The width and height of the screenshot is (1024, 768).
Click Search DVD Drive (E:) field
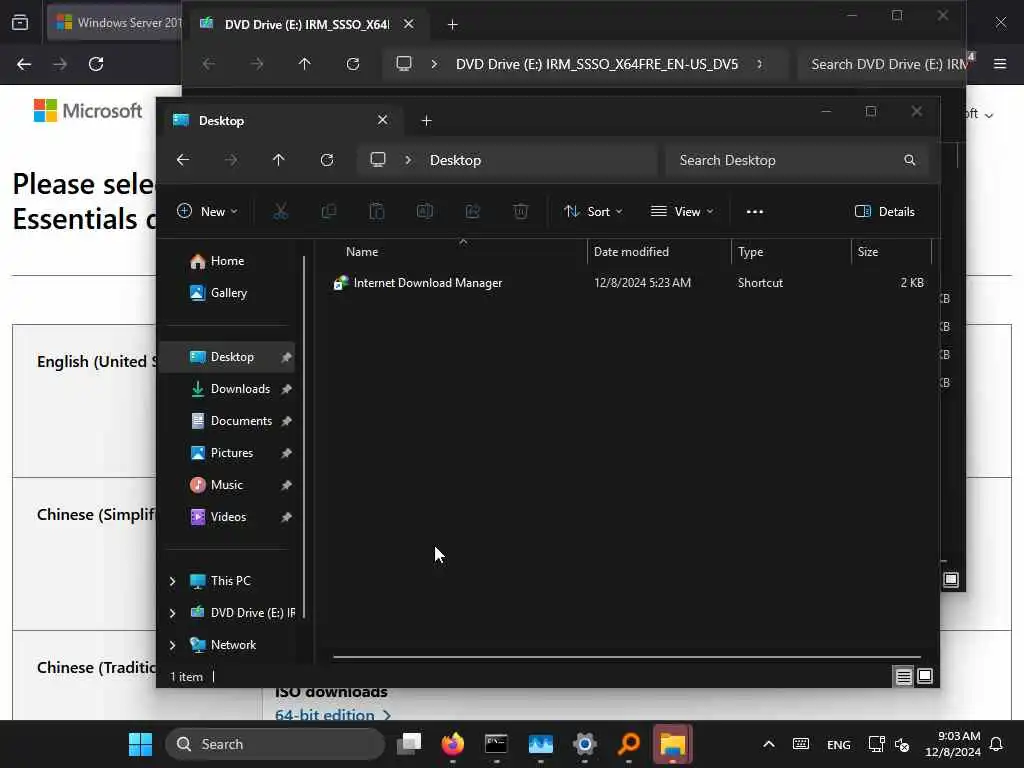pyautogui.click(x=882, y=64)
